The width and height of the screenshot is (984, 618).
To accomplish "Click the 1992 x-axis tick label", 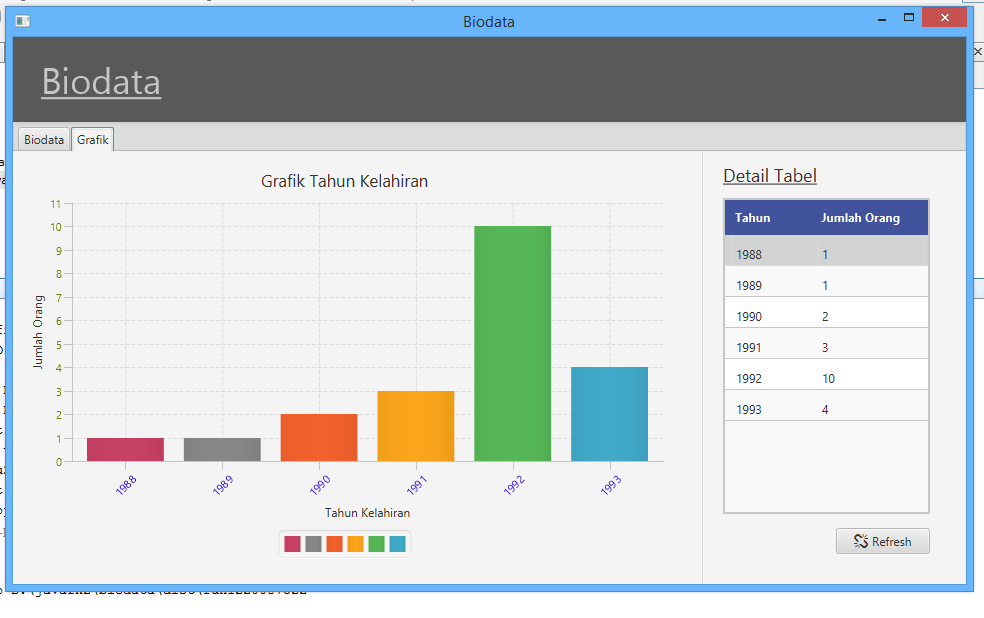I will 514,485.
